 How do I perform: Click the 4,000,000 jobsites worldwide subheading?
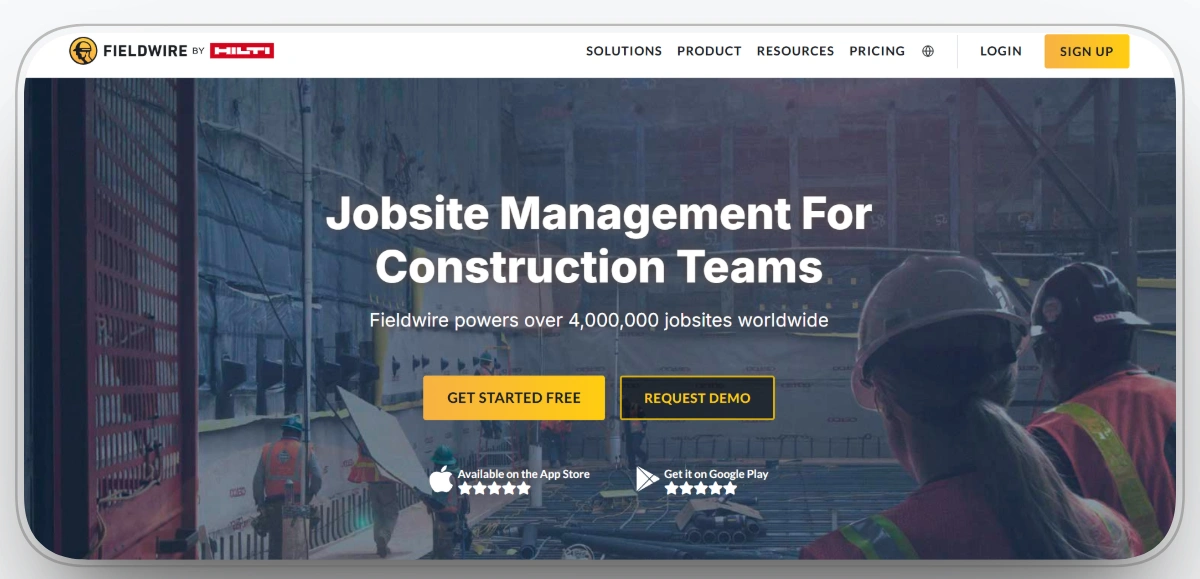(599, 321)
